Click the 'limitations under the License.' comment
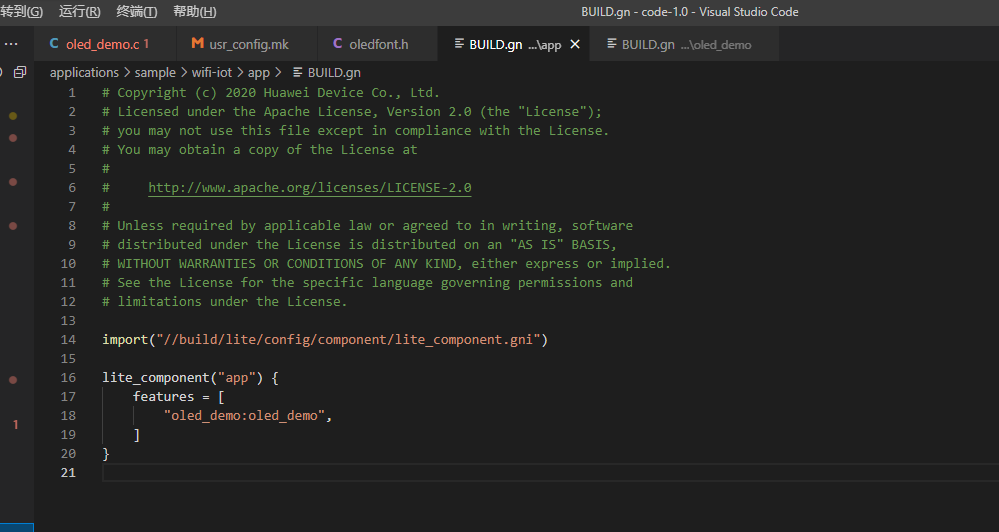This screenshot has width=999, height=532. point(224,301)
